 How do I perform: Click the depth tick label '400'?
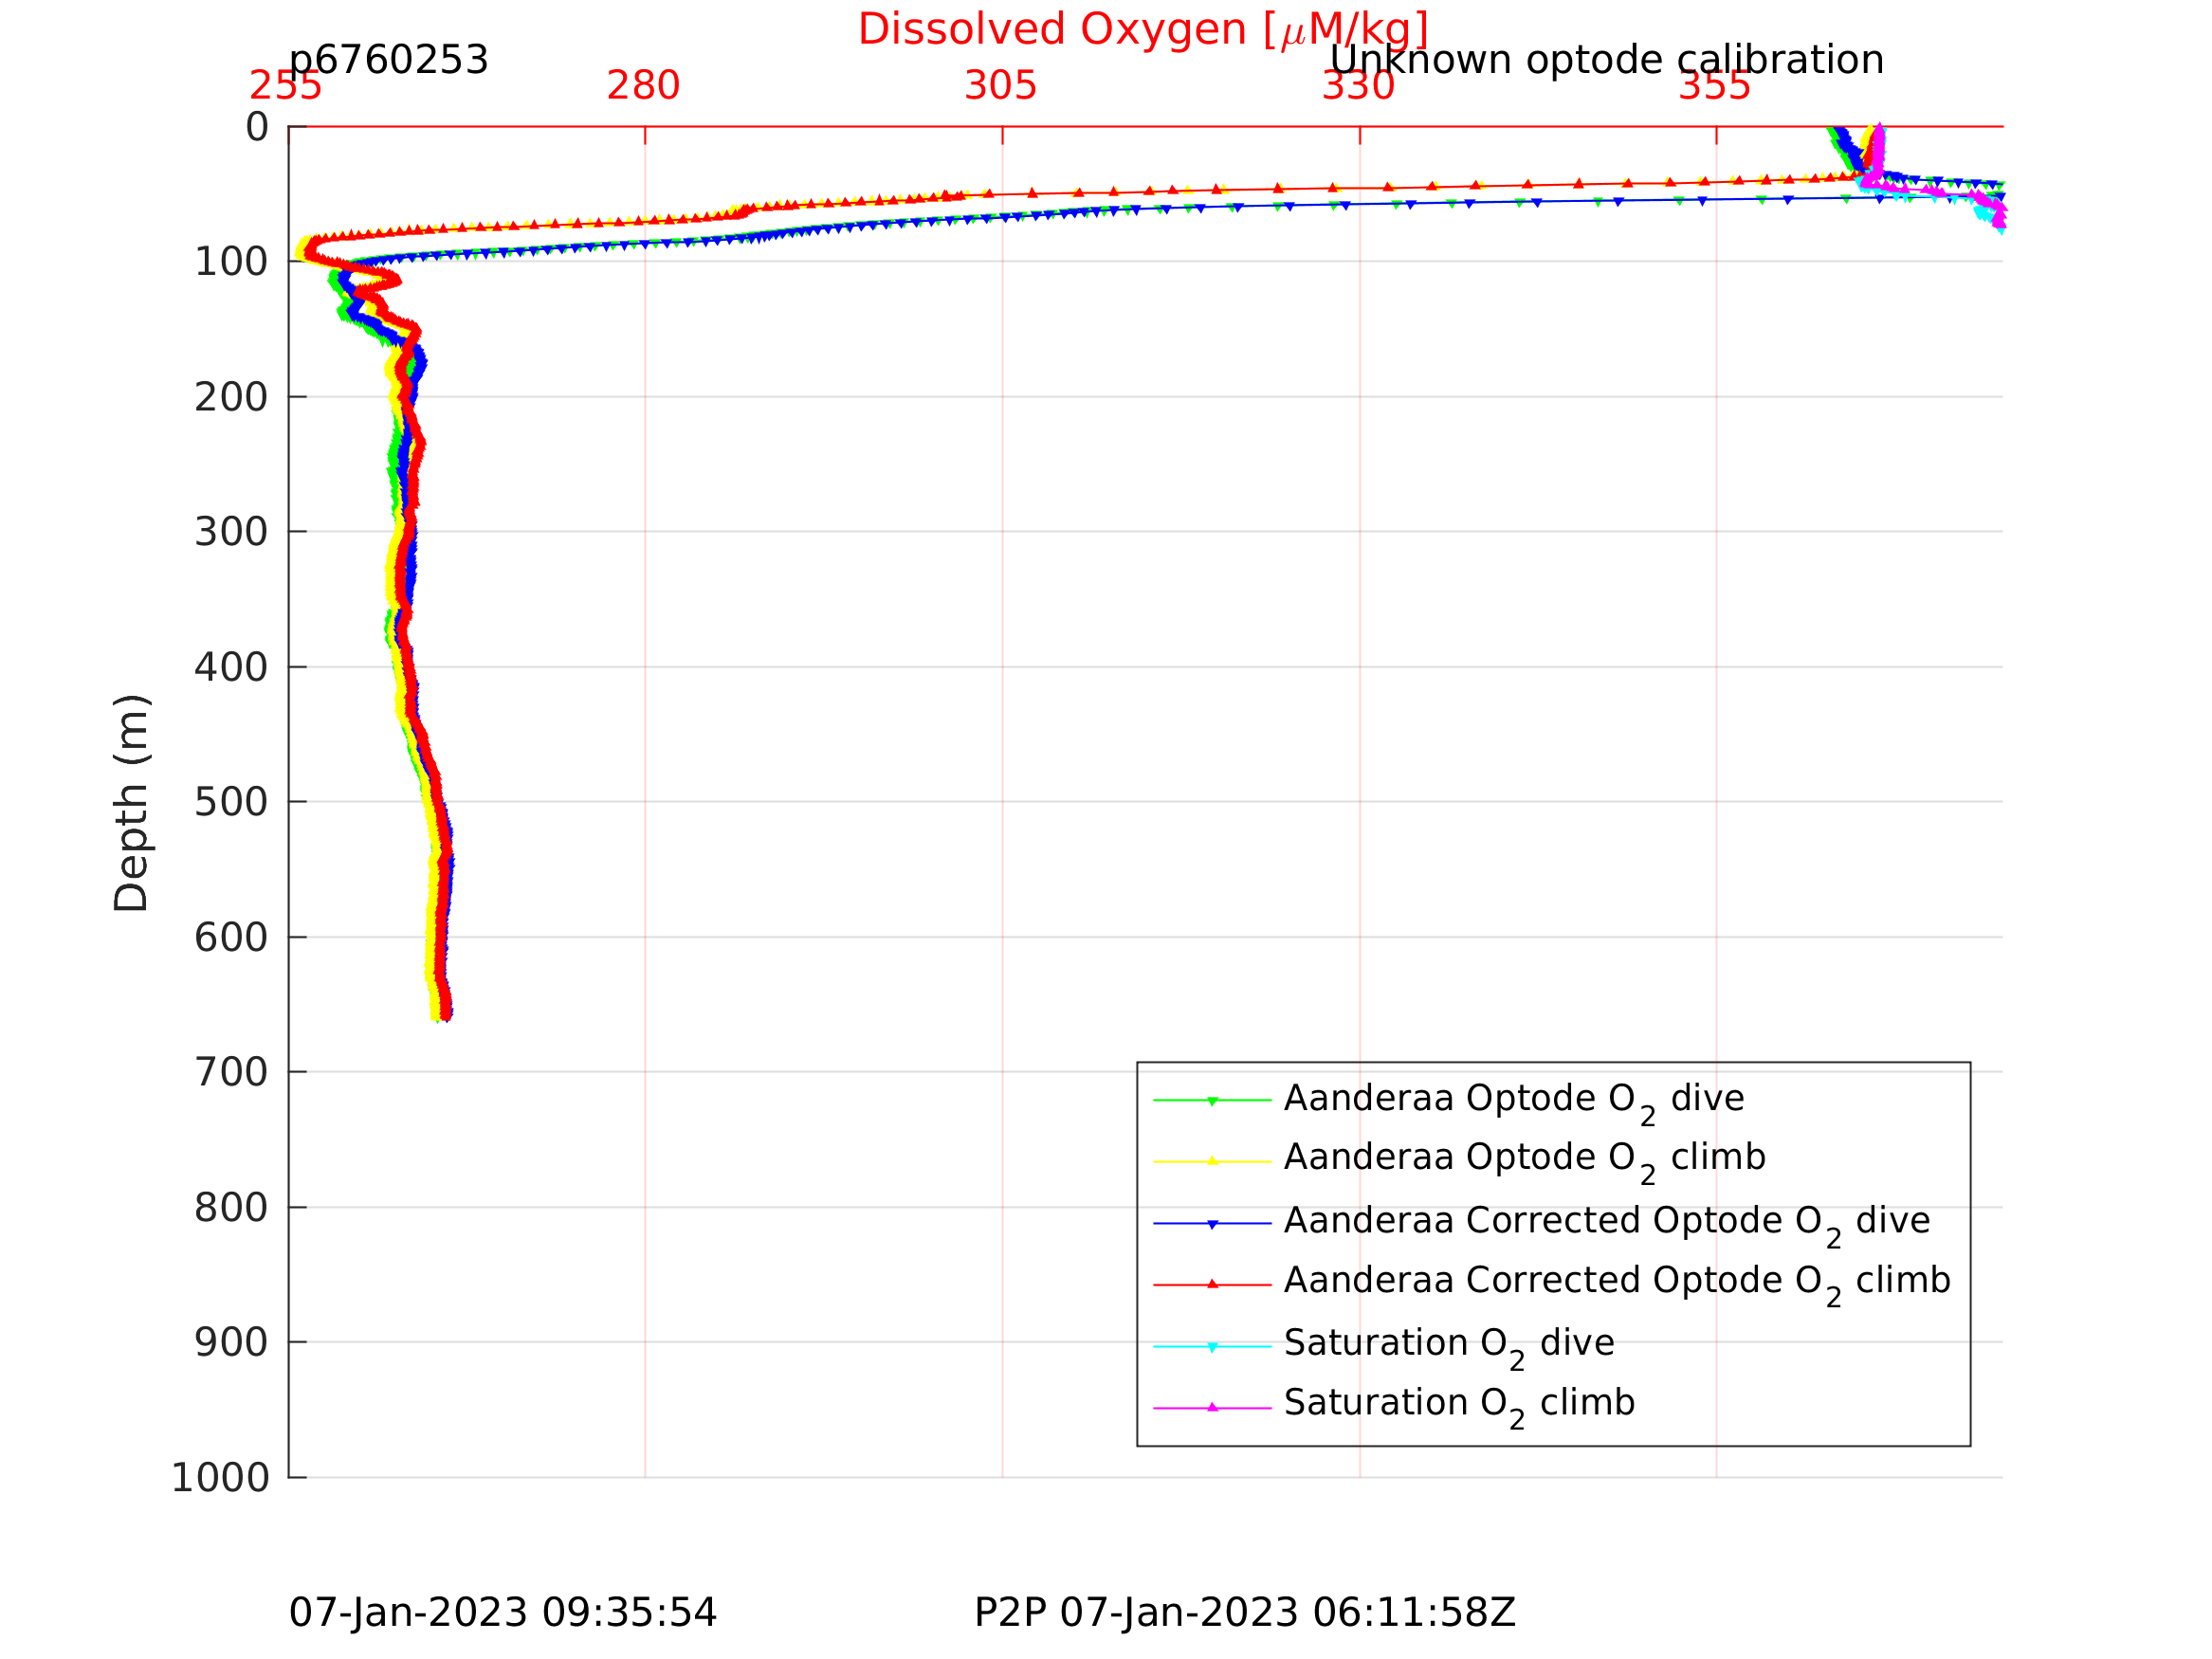point(231,667)
